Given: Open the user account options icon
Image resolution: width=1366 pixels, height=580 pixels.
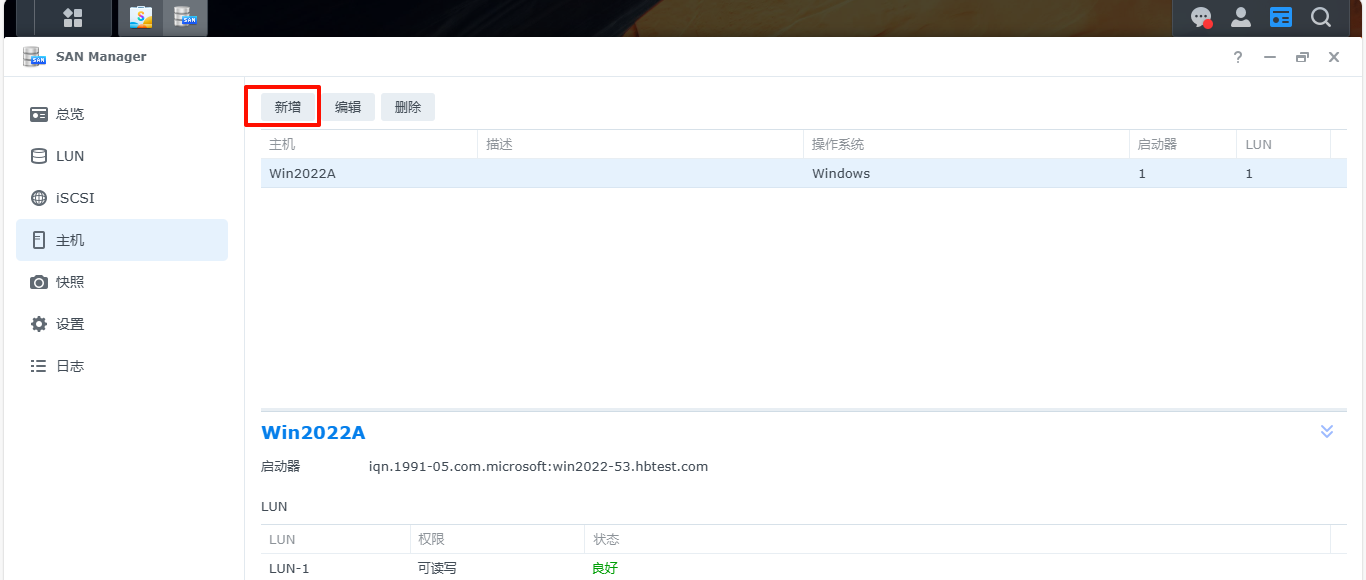Looking at the screenshot, I should [1241, 18].
